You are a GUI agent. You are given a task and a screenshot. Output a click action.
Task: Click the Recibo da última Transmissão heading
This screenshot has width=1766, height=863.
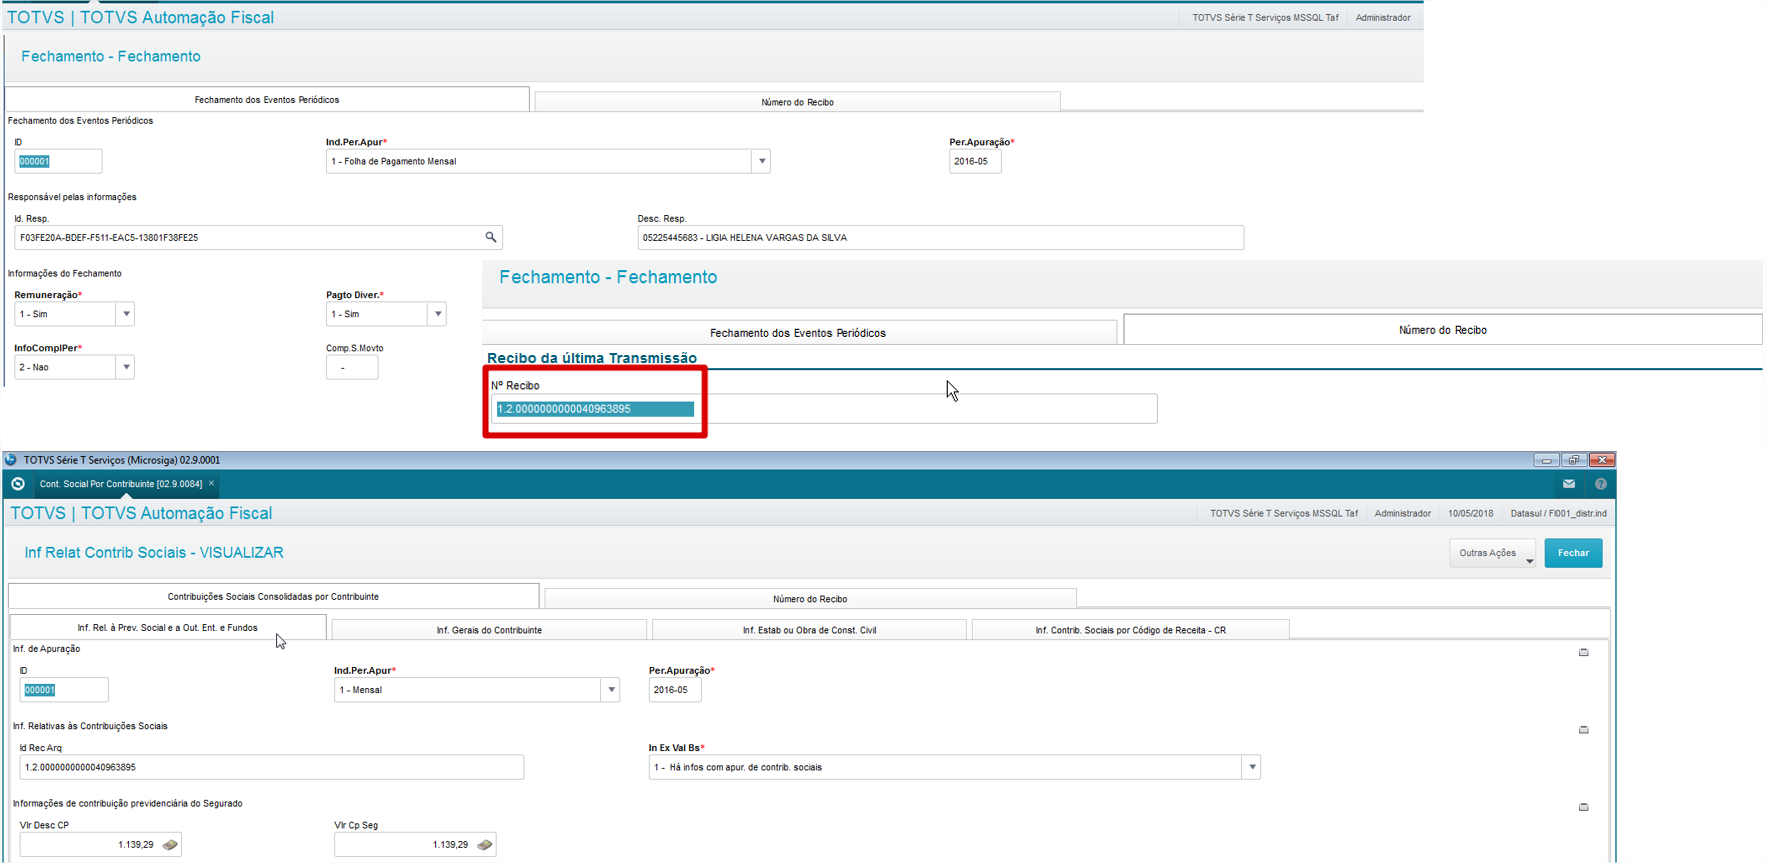pyautogui.click(x=592, y=358)
